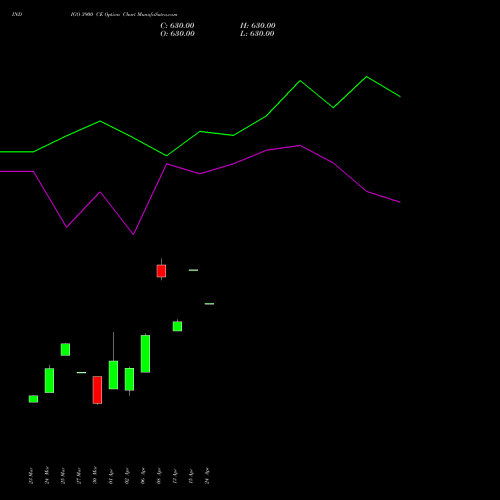Image resolution: width=500 pixels, height=500 pixels.
Task: Click the close value C: 630.00
Action: pyautogui.click(x=177, y=26)
